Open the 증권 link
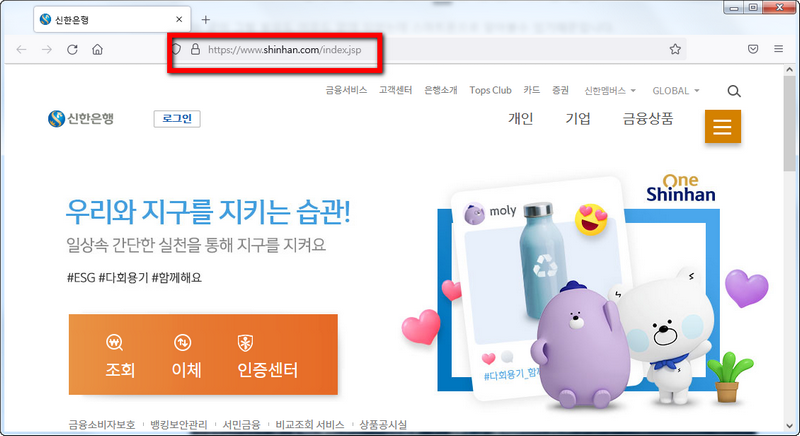Viewport: 800px width, 436px height. 560,90
